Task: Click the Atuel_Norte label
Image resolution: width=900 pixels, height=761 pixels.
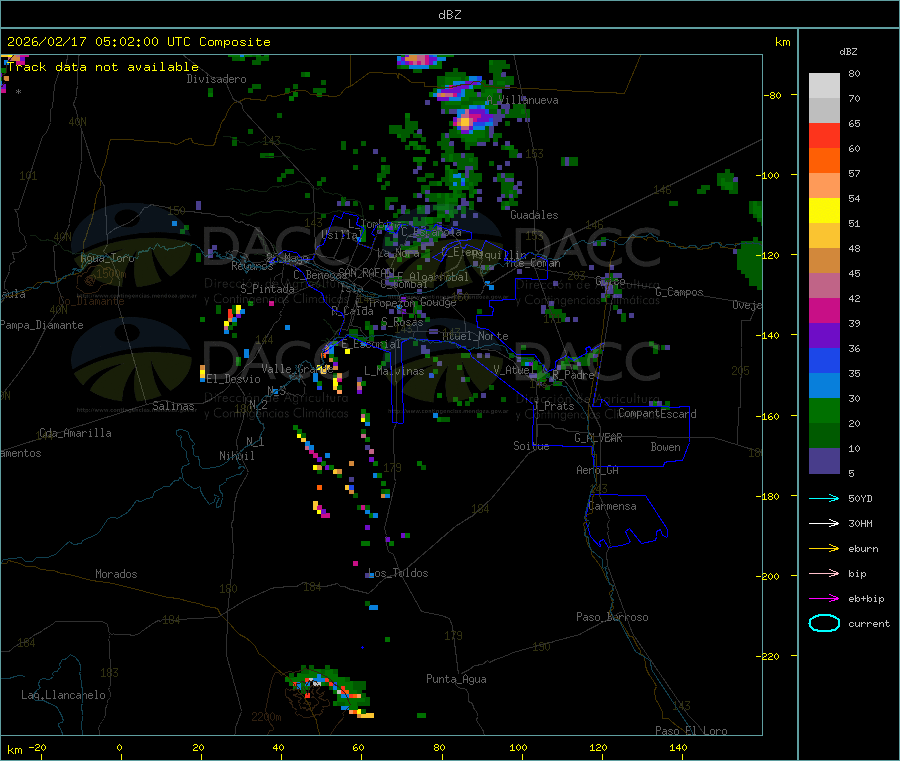Action: [x=475, y=336]
